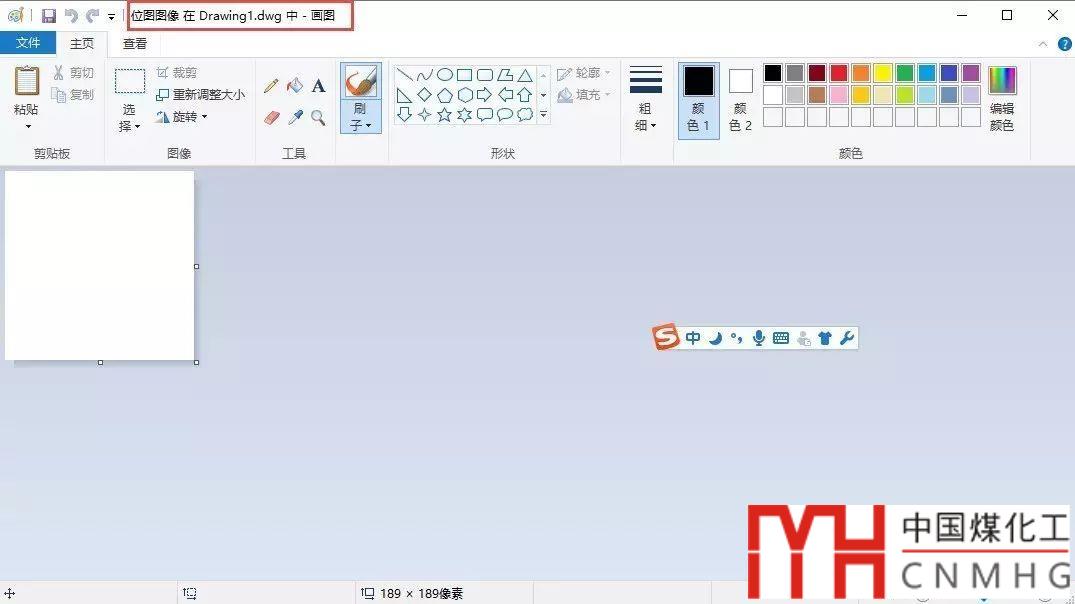Toggle punctuation mode on Sogou bar
This screenshot has height=604, width=1075.
click(x=736, y=338)
